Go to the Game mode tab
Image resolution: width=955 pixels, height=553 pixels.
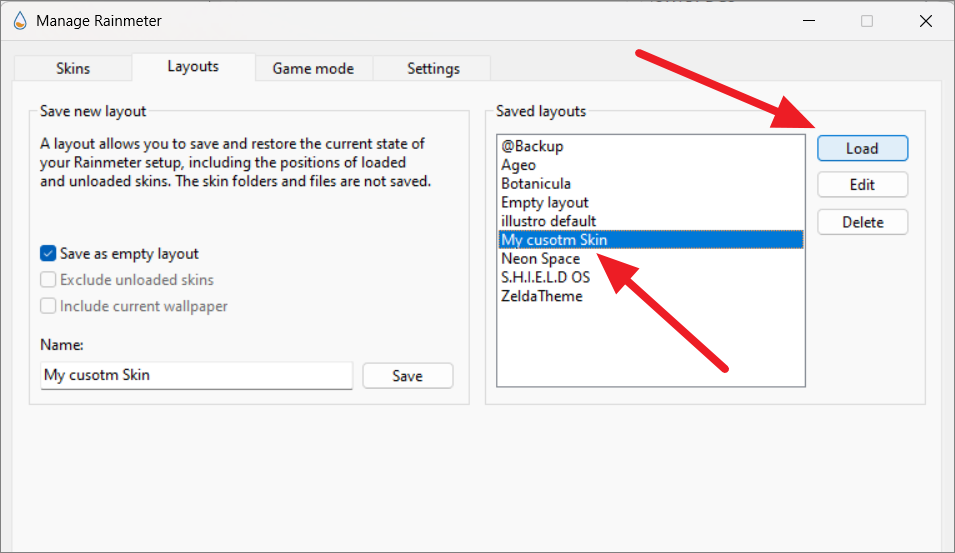click(313, 68)
